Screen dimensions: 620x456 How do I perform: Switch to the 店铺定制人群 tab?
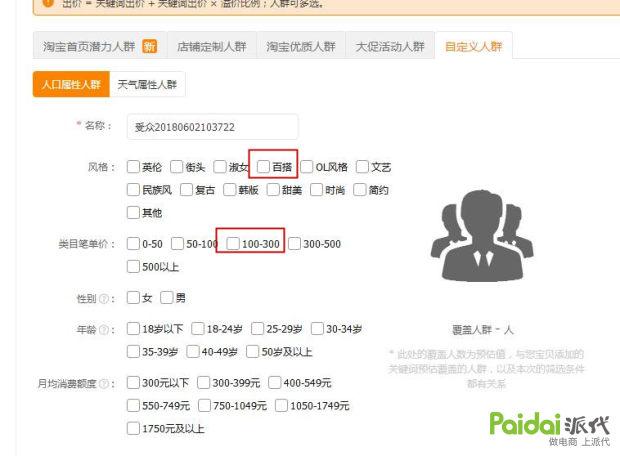pos(213,47)
